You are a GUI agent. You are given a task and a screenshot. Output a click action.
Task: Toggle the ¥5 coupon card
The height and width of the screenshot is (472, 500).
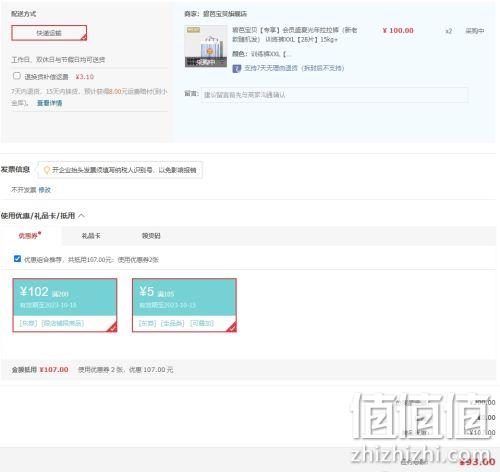coord(184,305)
